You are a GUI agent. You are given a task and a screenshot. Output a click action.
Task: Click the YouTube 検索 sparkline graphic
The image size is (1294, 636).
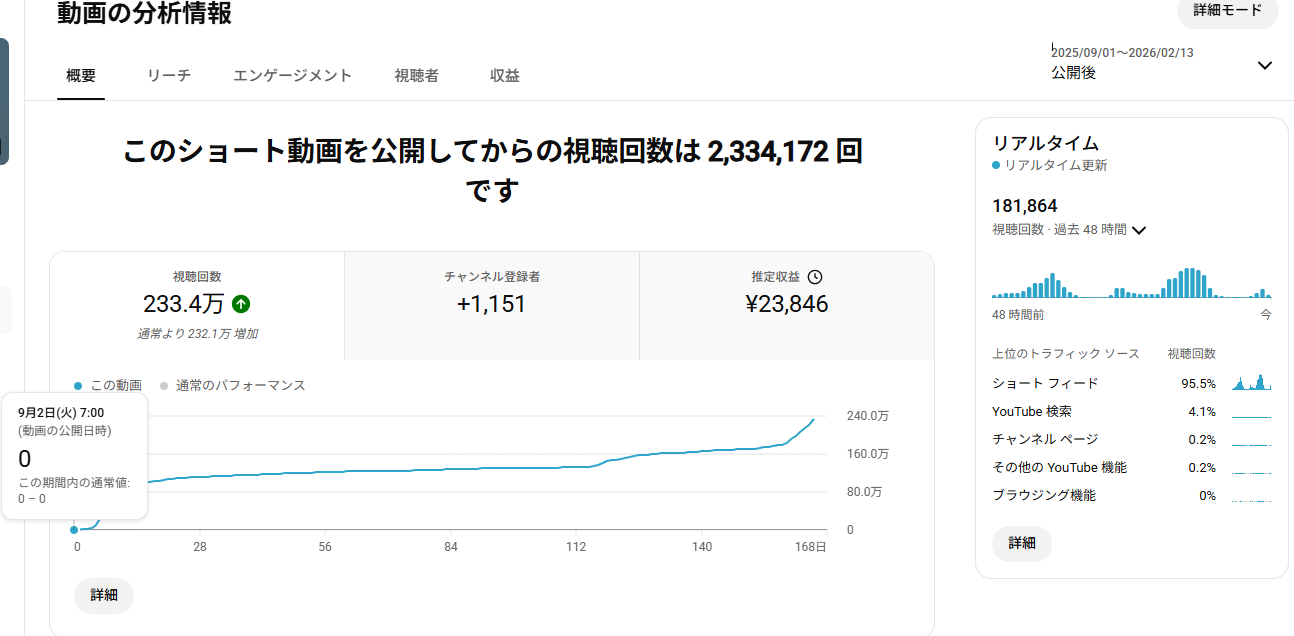click(x=1251, y=412)
